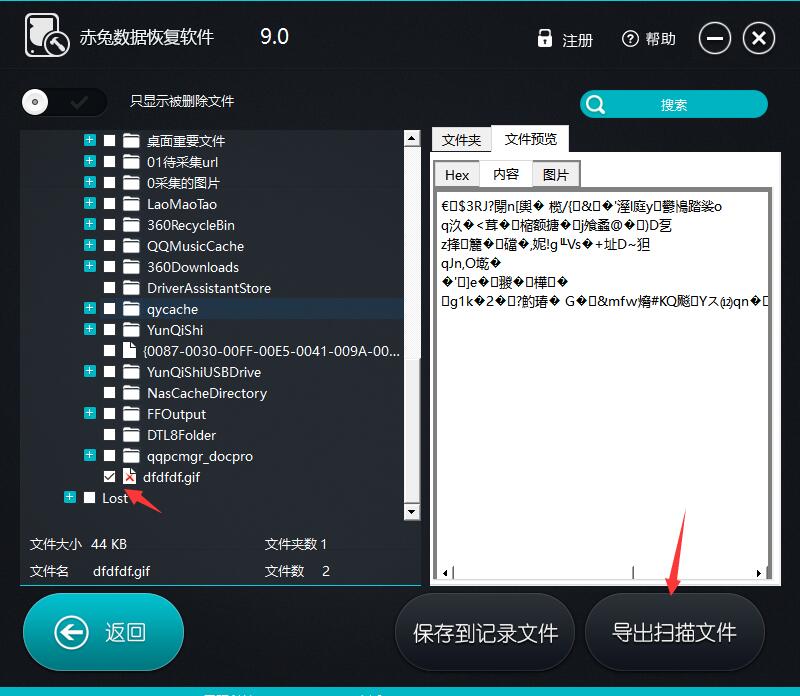Click the preview scroll right arrow
This screenshot has height=696, width=800.
click(759, 573)
